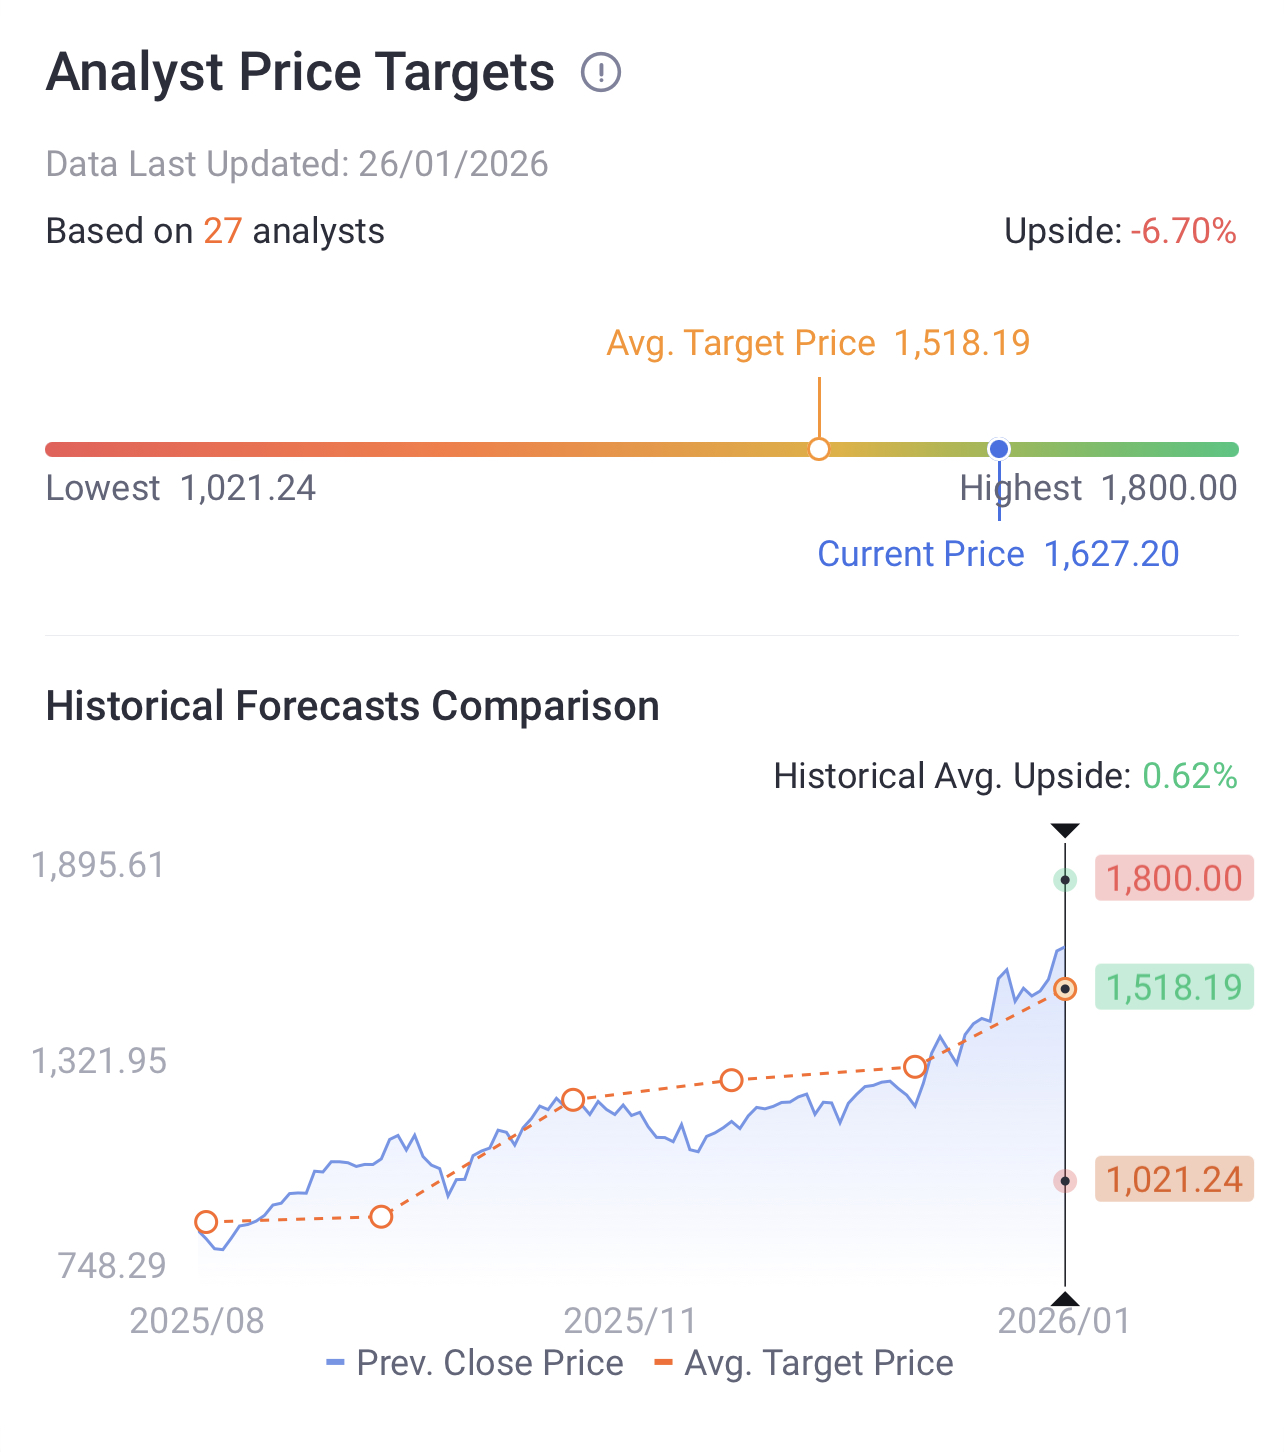
Task: Click the green dot at highest target level
Action: coord(1066,880)
